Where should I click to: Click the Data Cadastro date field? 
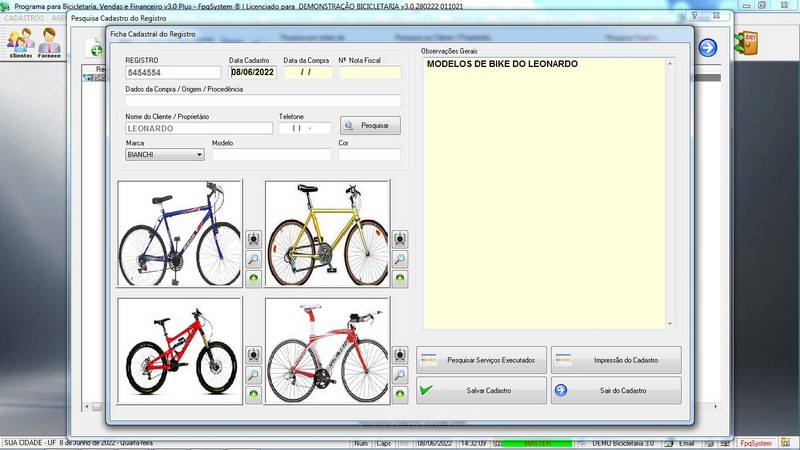coord(253,72)
